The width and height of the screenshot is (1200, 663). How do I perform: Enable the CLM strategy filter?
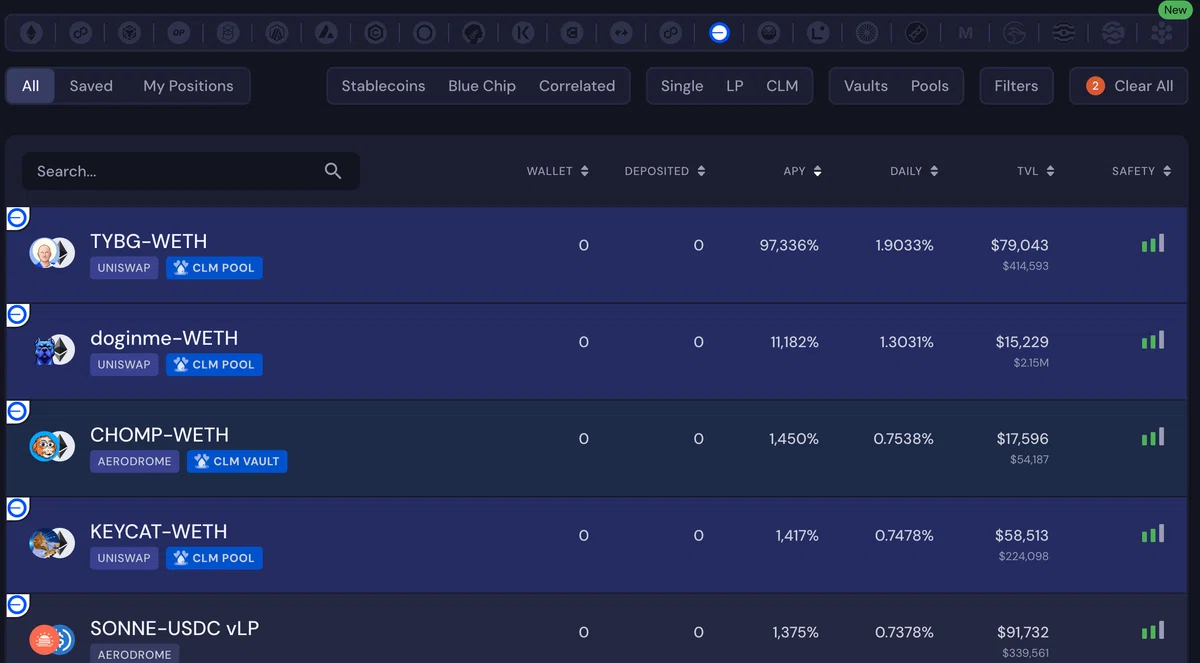pos(782,86)
